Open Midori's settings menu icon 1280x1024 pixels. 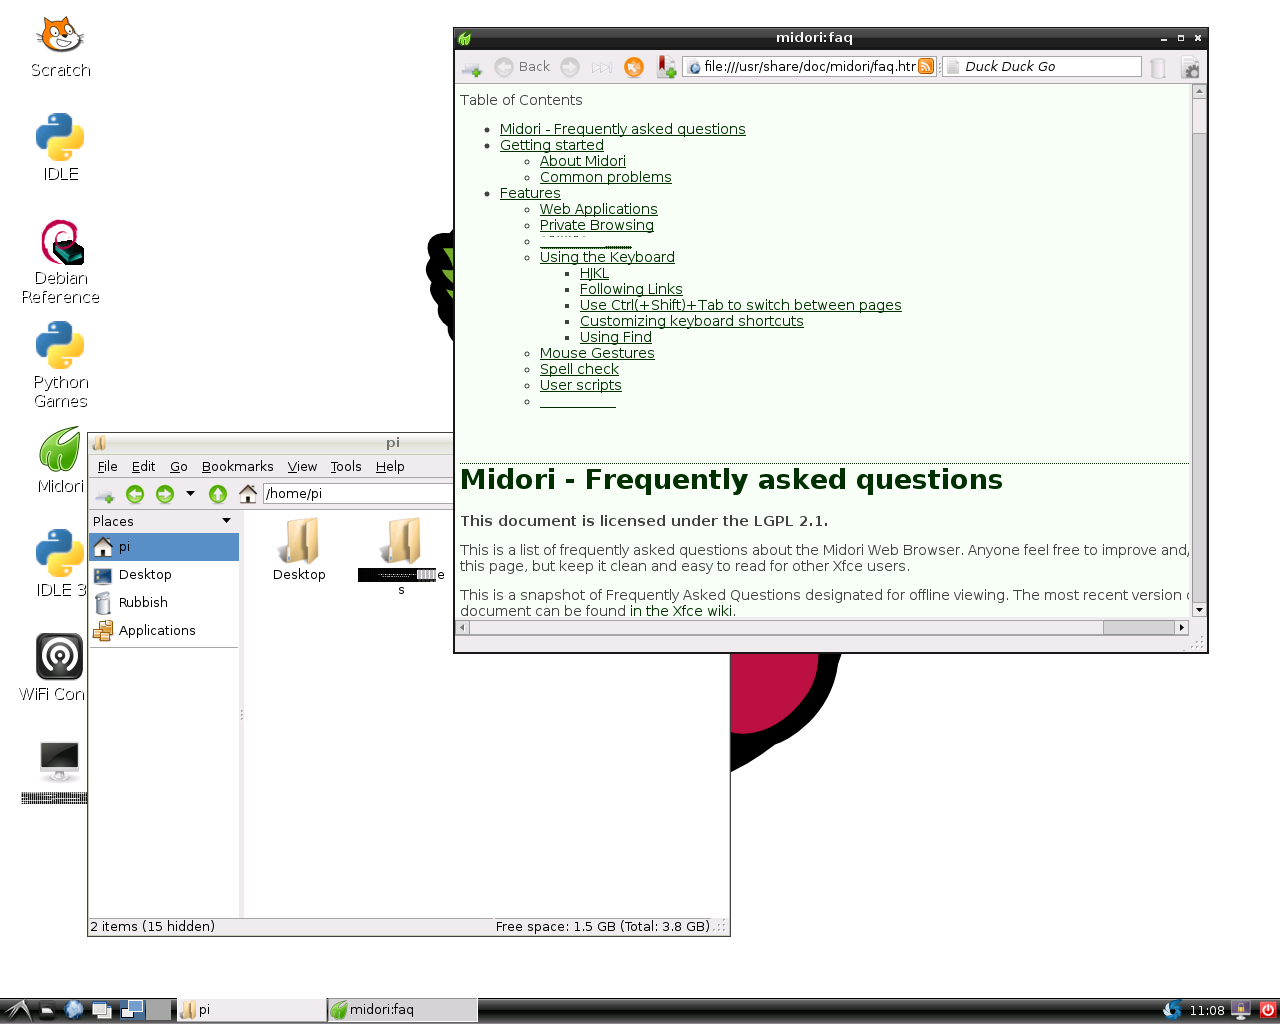point(1190,68)
